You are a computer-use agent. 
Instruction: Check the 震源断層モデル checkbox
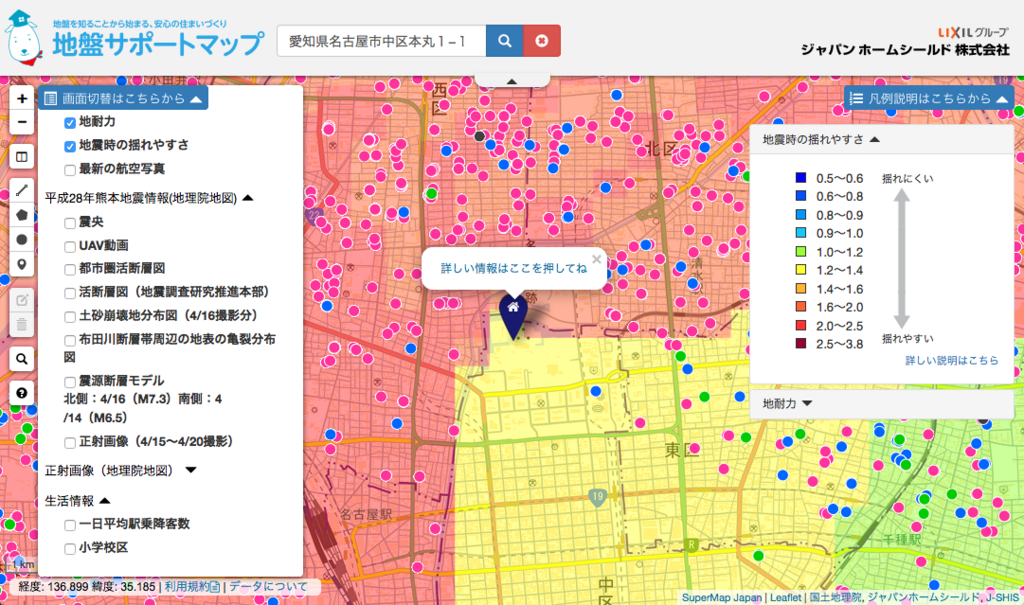pos(70,382)
